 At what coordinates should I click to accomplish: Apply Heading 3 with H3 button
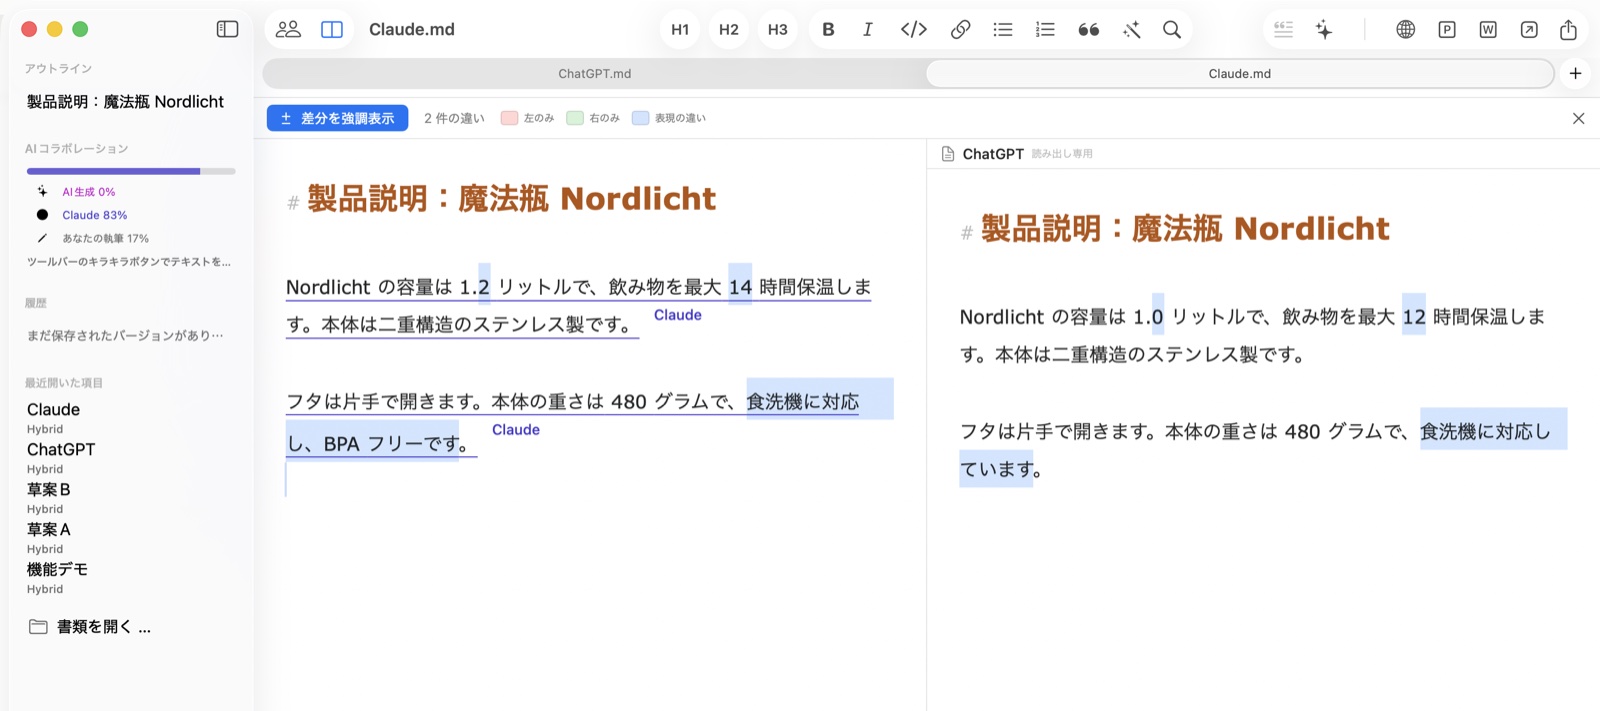tap(778, 29)
